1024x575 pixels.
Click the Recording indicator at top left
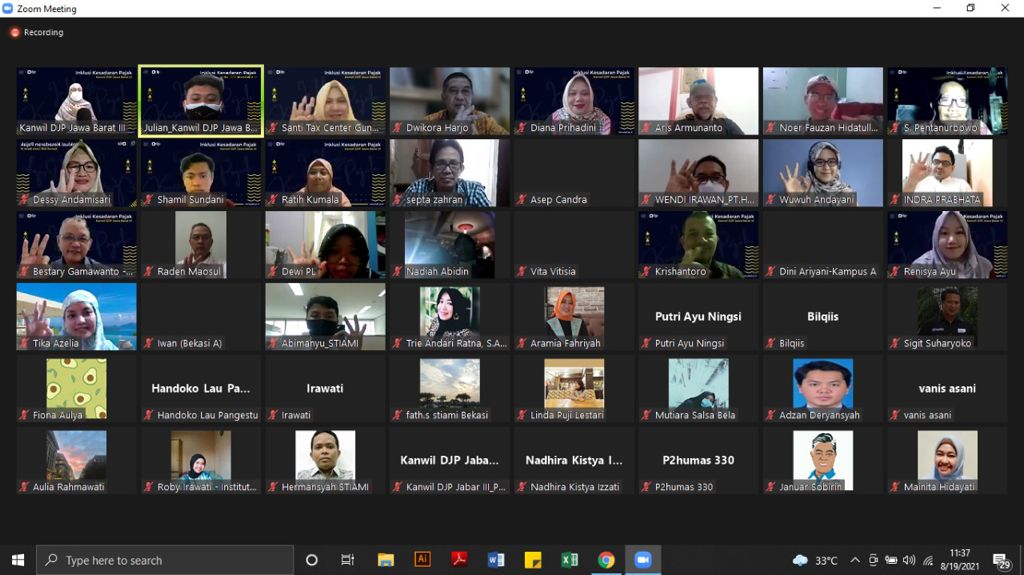[x=37, y=32]
